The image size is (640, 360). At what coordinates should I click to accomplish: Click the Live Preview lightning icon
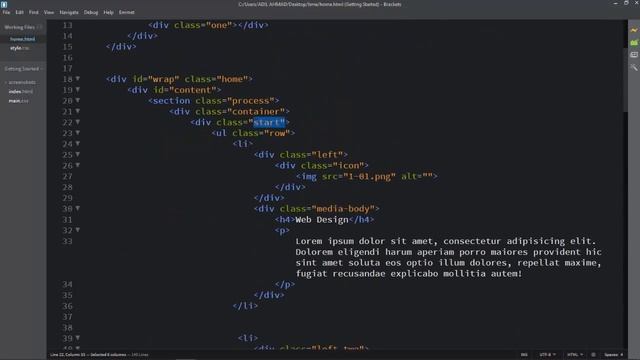633,30
